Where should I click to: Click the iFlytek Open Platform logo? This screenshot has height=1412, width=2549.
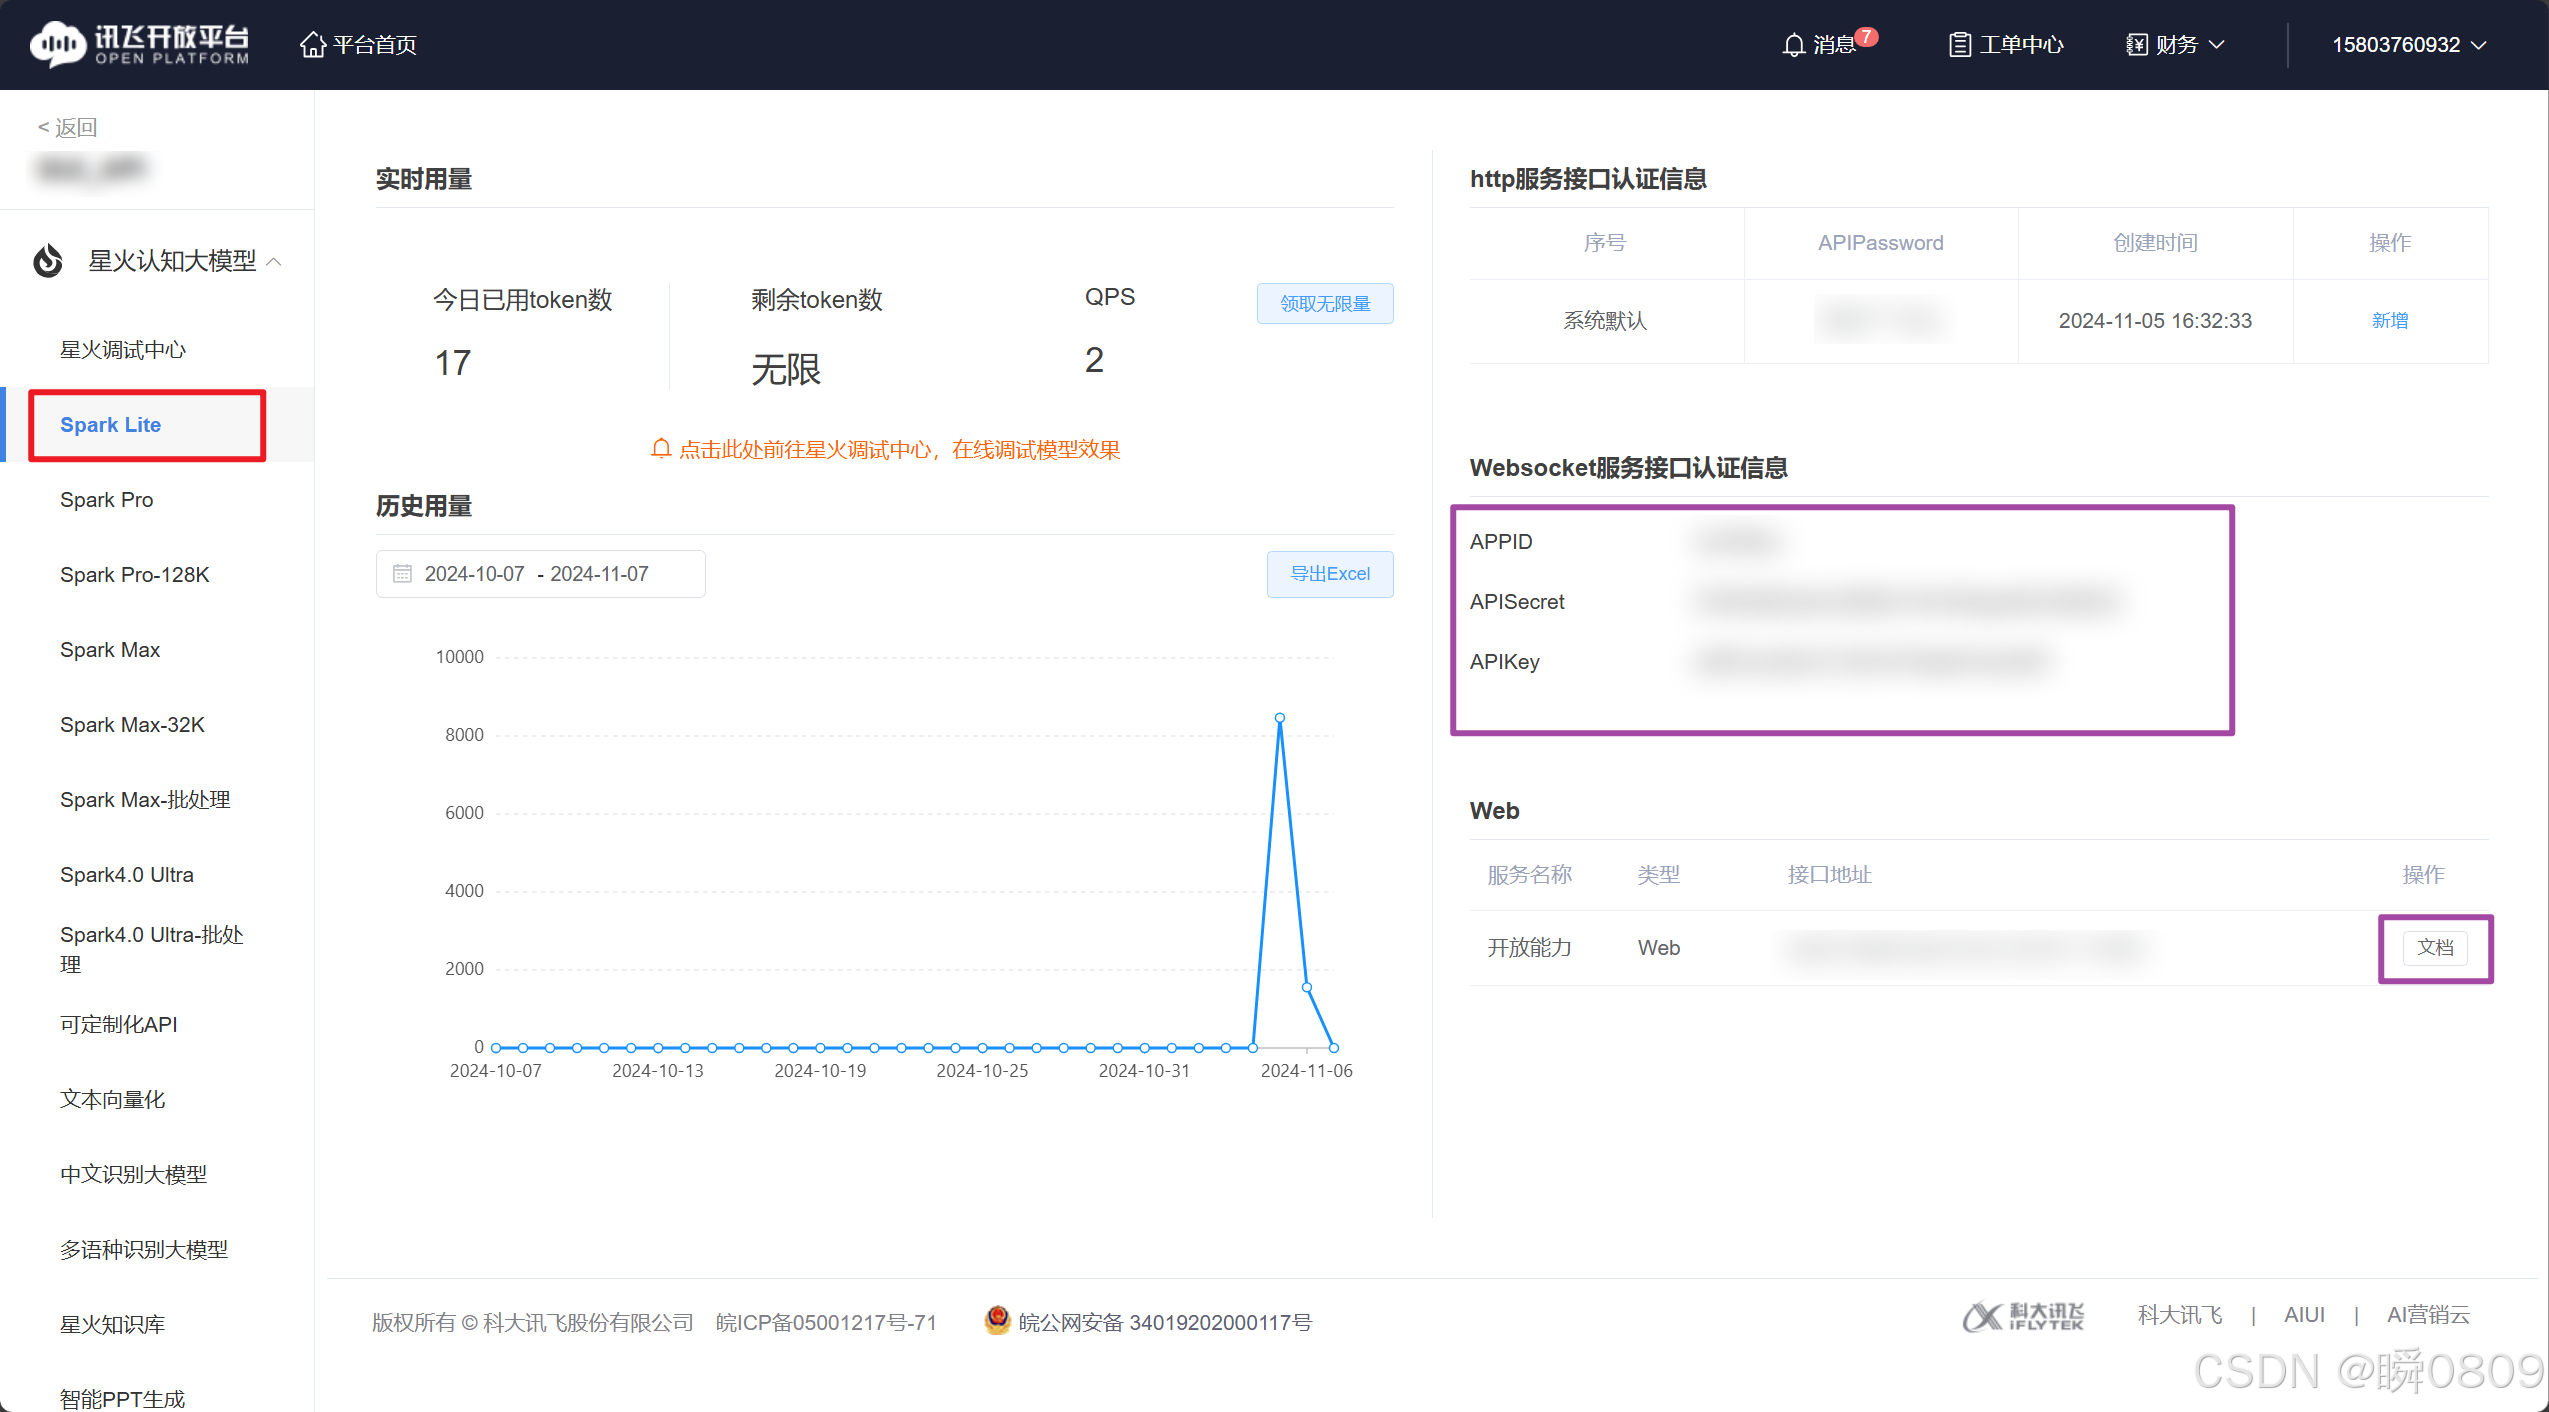140,44
